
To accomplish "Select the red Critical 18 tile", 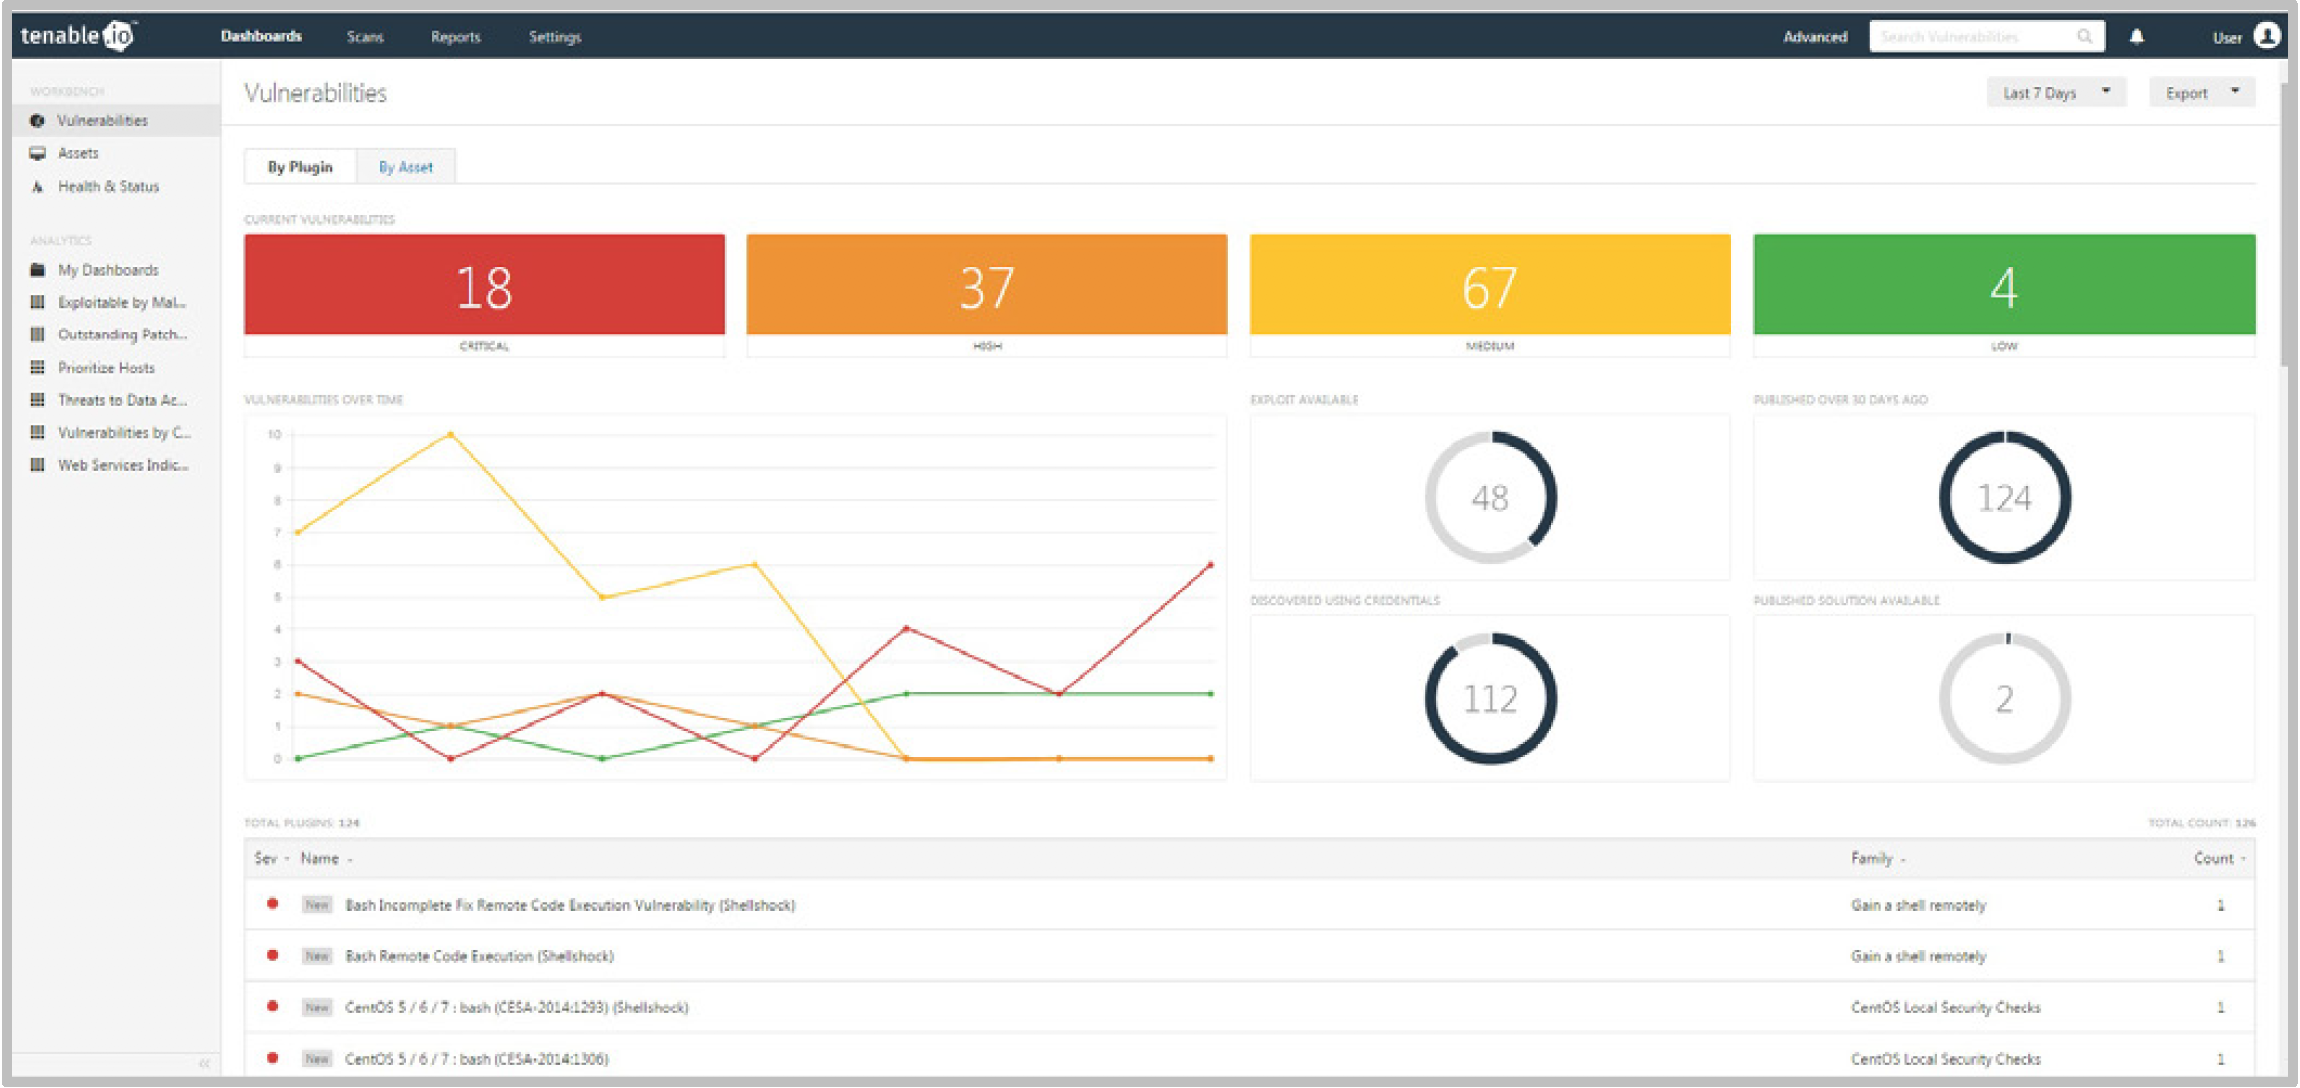I will click(485, 285).
